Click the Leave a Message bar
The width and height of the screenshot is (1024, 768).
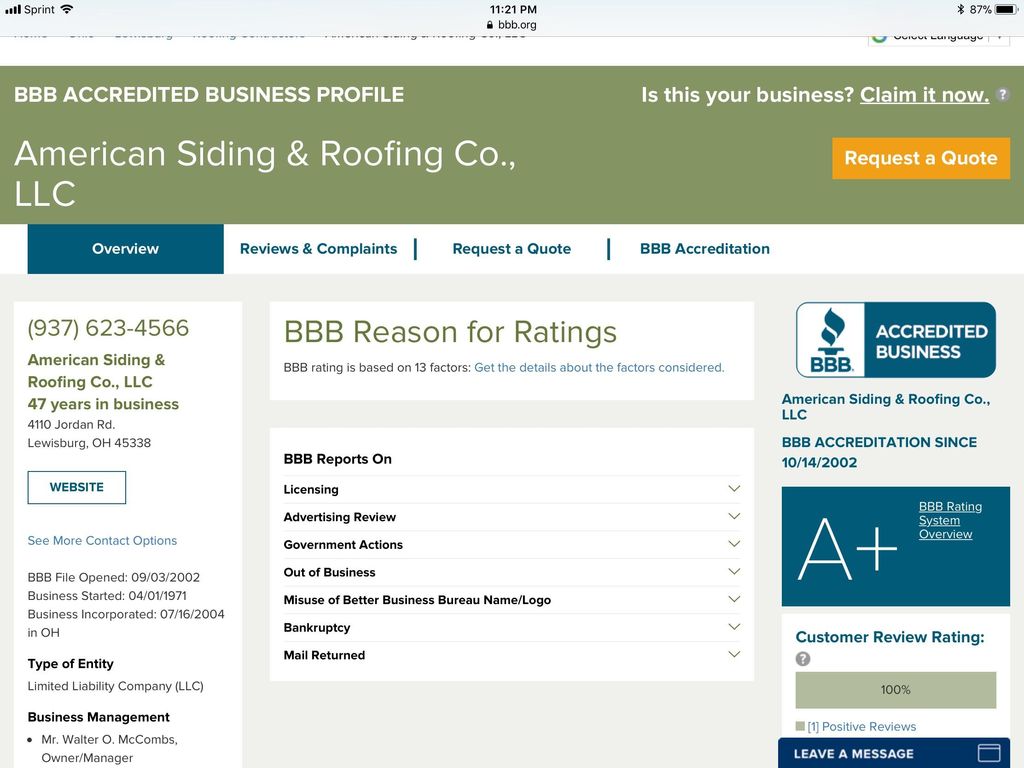[x=894, y=753]
